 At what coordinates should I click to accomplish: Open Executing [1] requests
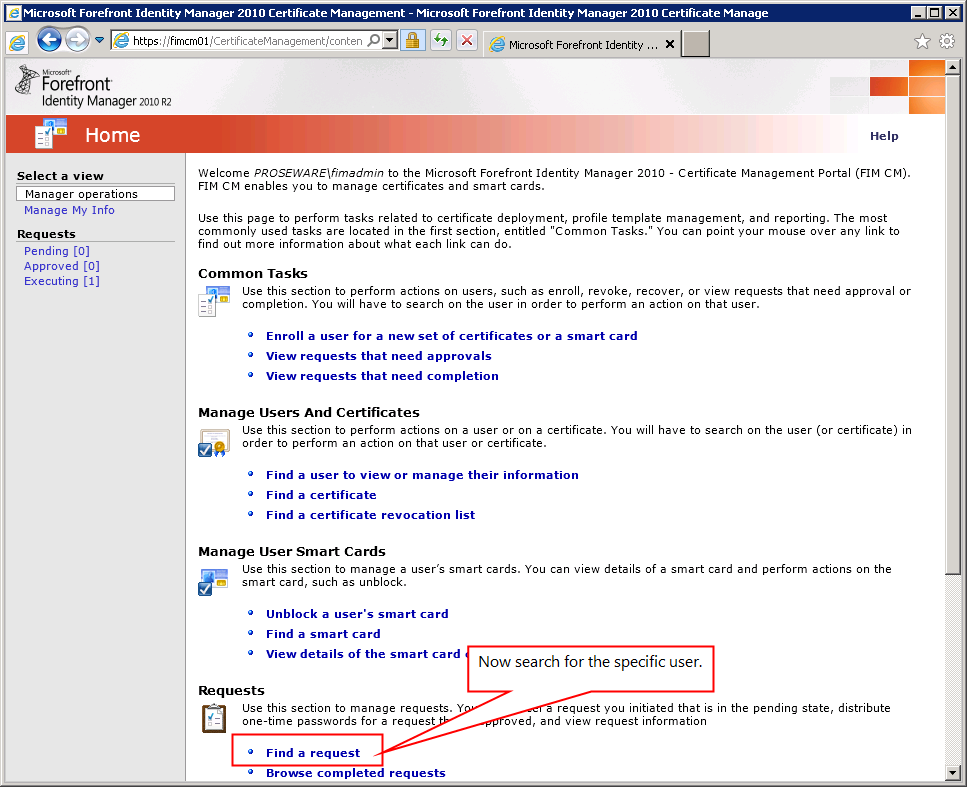[62, 281]
